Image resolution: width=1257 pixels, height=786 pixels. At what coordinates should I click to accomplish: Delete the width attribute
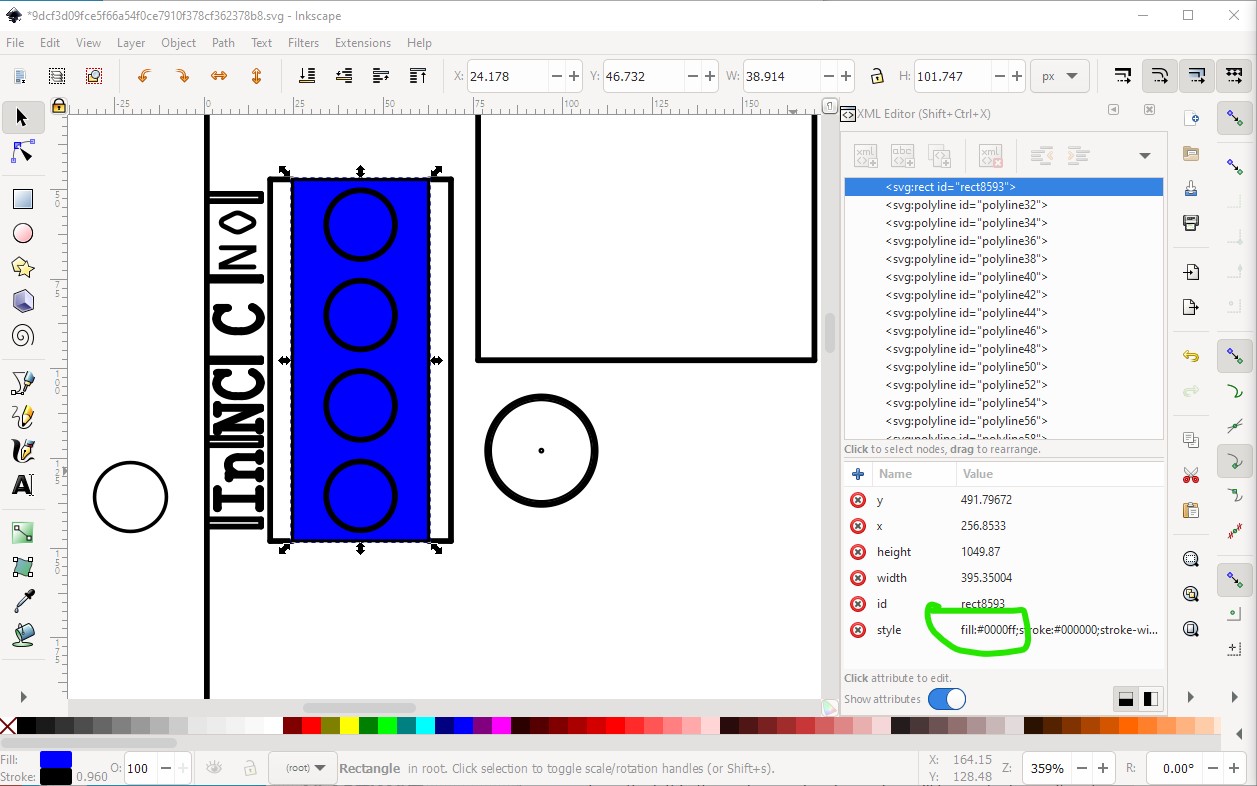pos(857,578)
